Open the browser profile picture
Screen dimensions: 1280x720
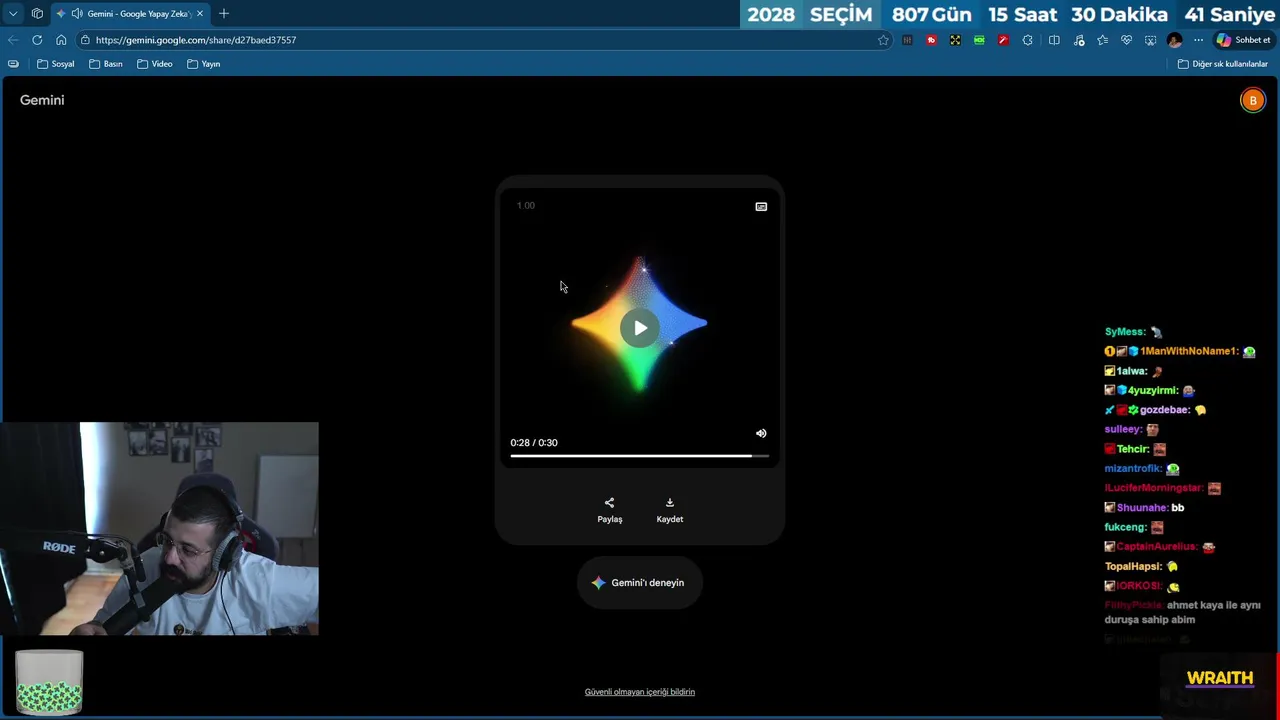[1174, 40]
